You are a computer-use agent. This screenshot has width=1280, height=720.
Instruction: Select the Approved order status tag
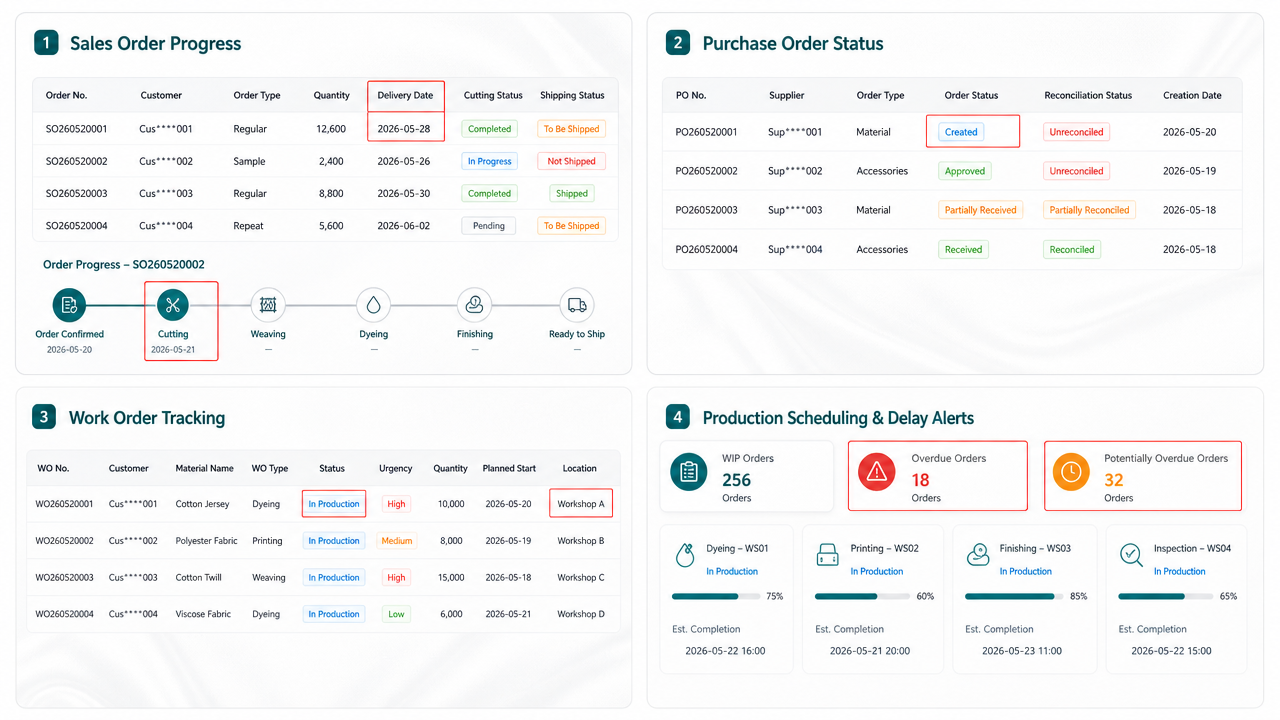(965, 171)
